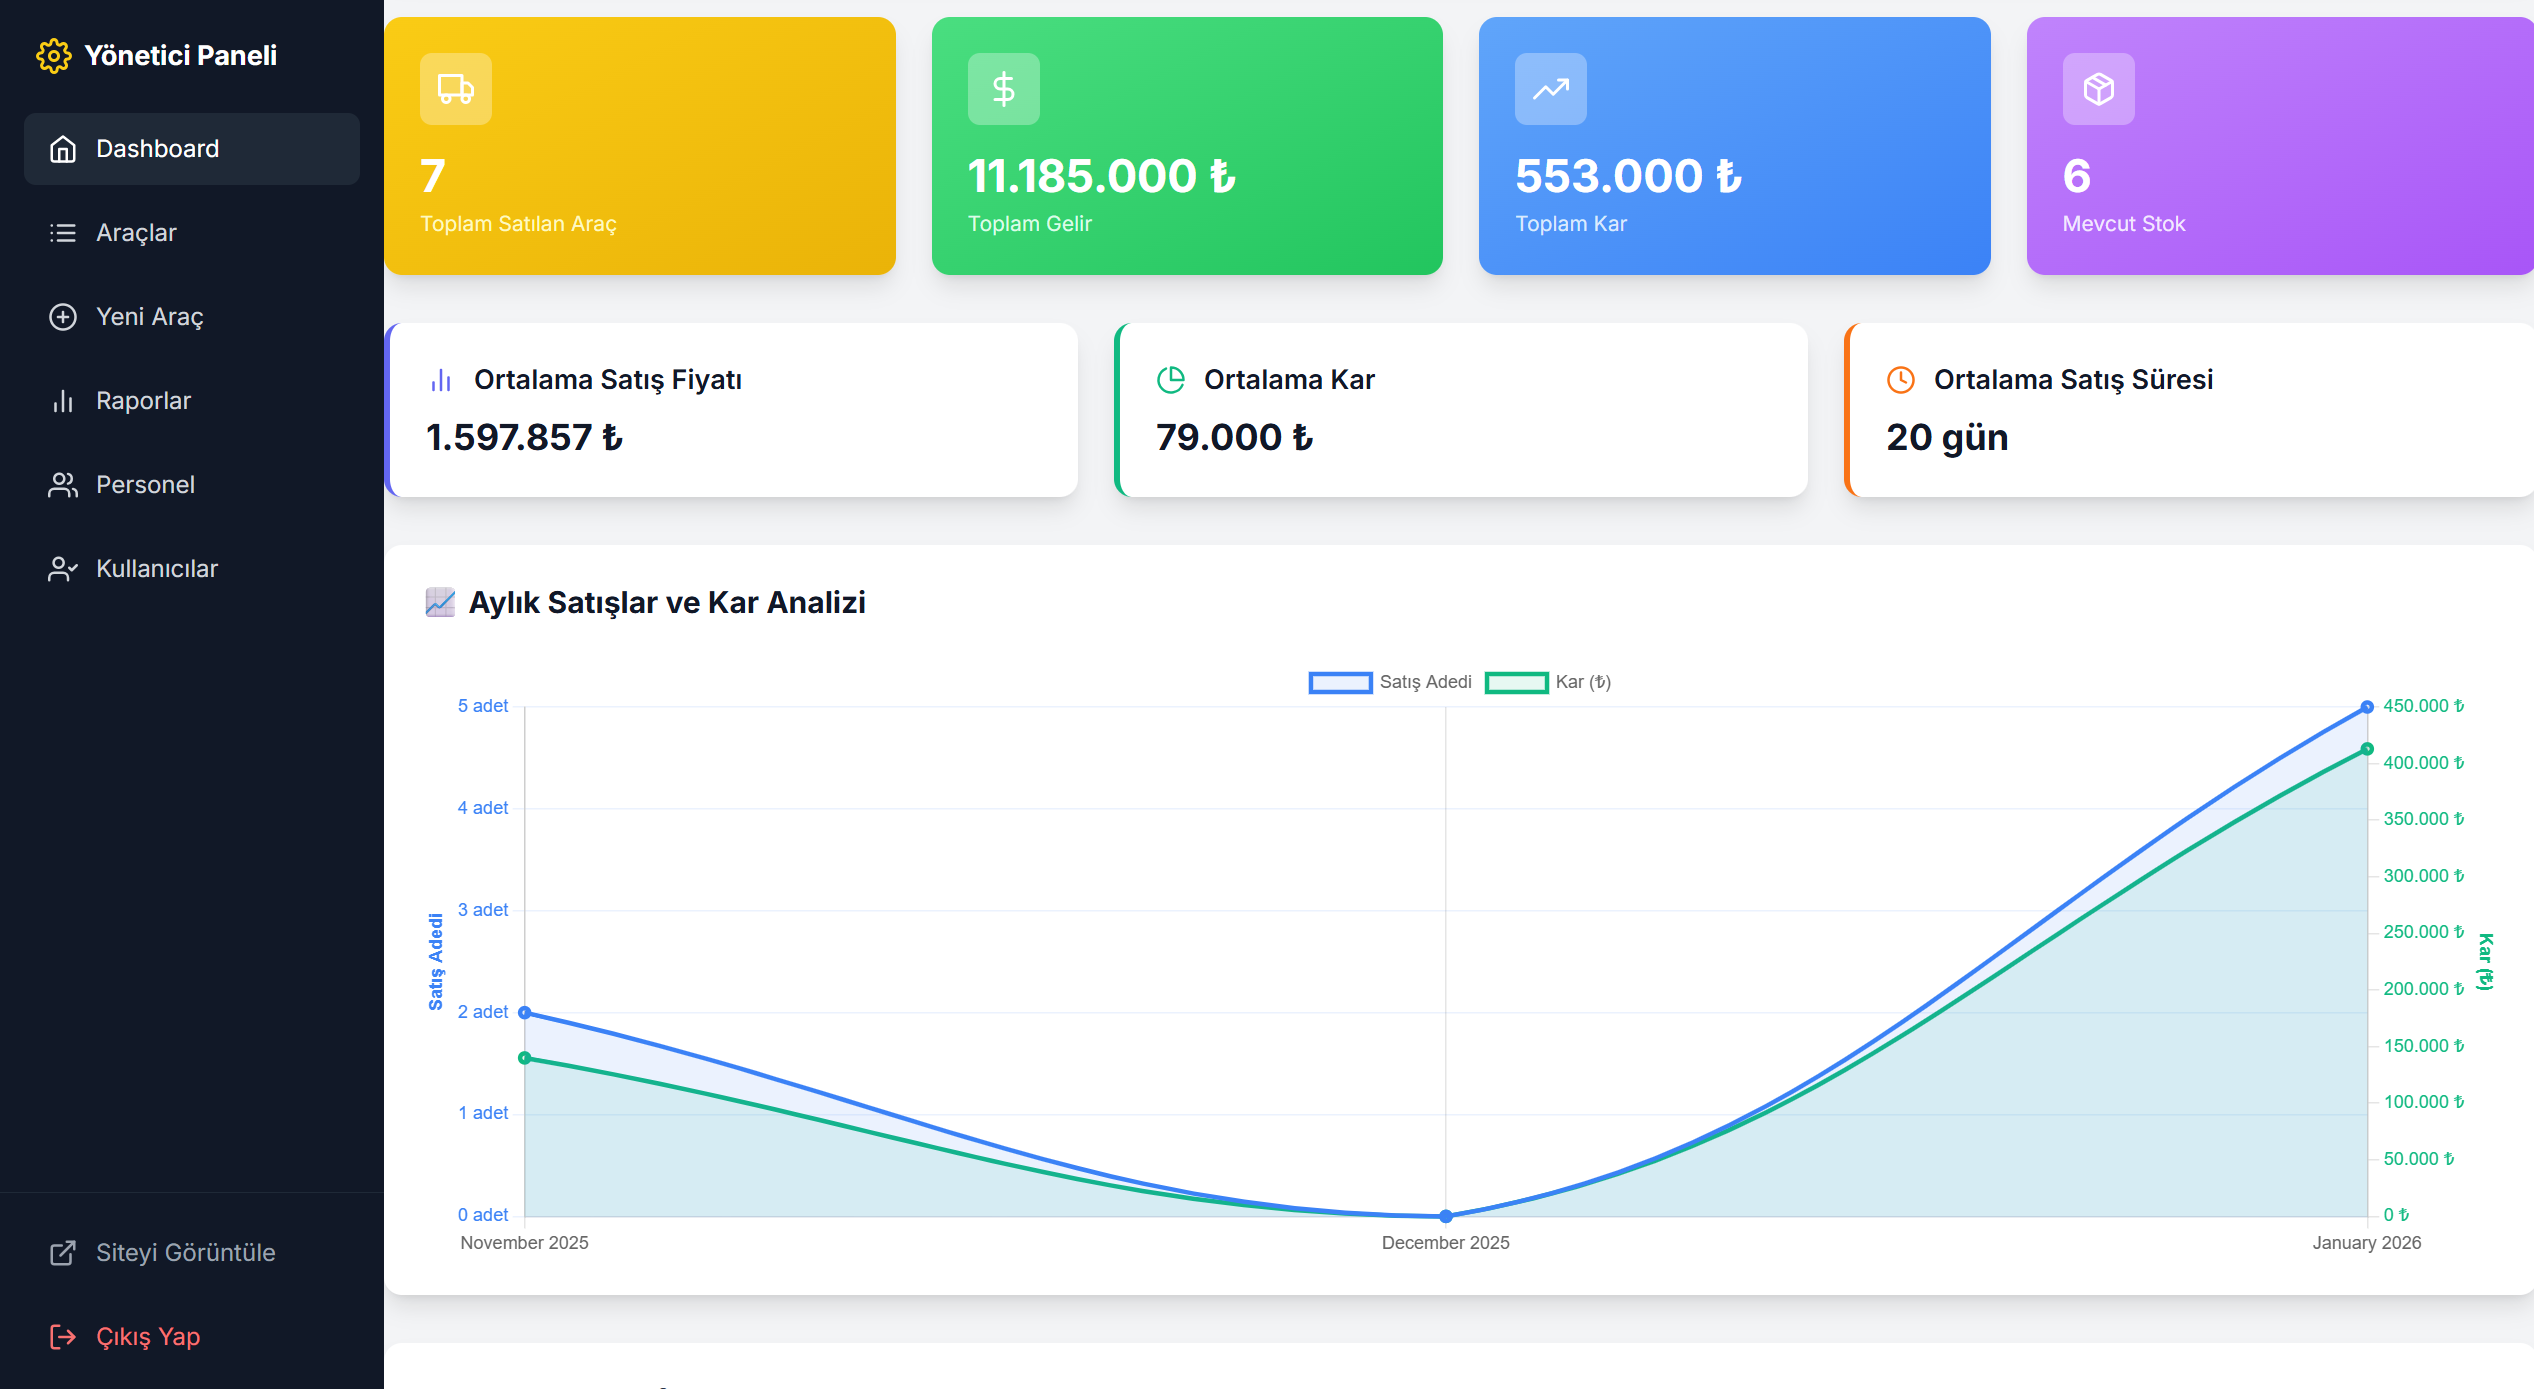
Task: Click January 2026 blue data point on chart
Action: click(2366, 707)
